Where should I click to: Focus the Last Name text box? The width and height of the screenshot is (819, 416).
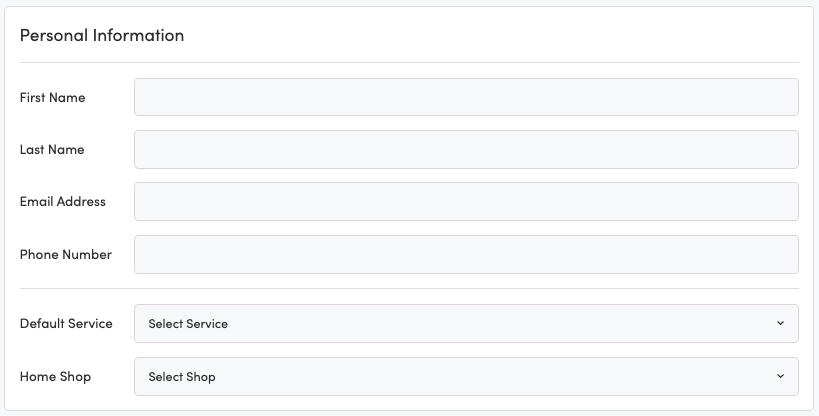point(466,149)
